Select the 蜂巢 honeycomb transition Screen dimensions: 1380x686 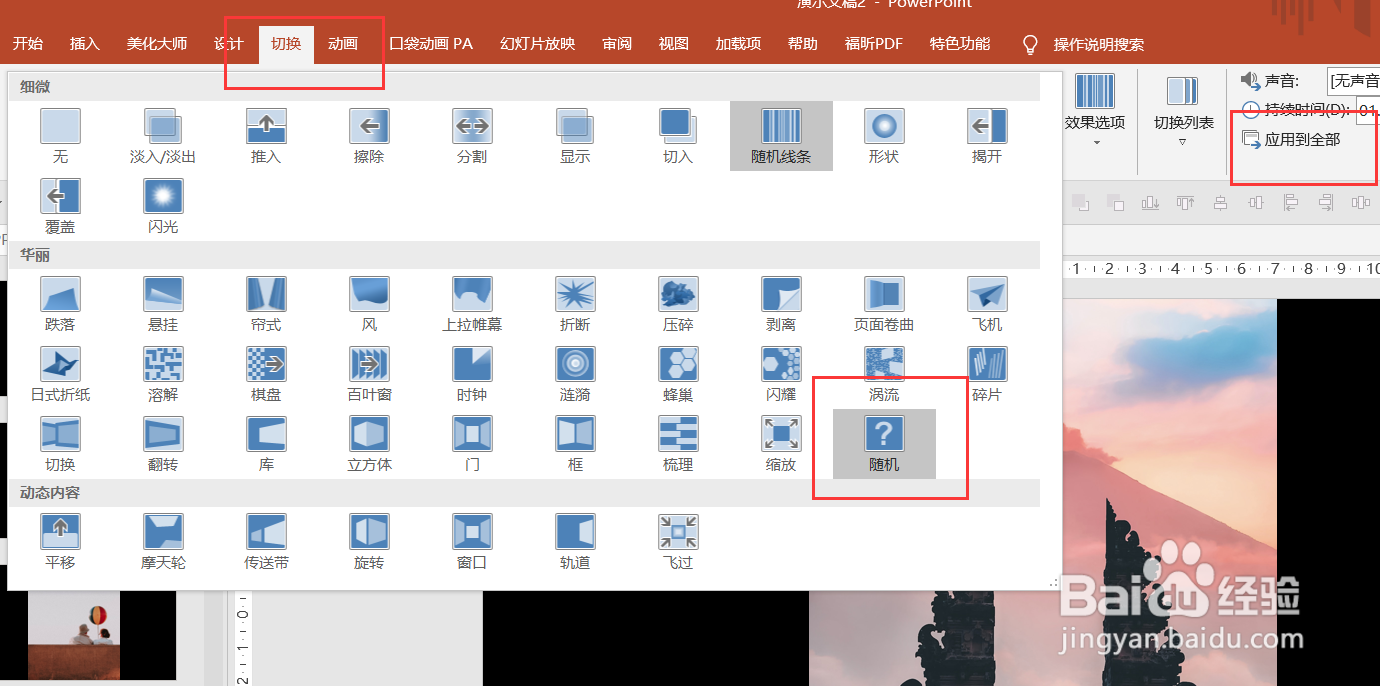click(678, 374)
